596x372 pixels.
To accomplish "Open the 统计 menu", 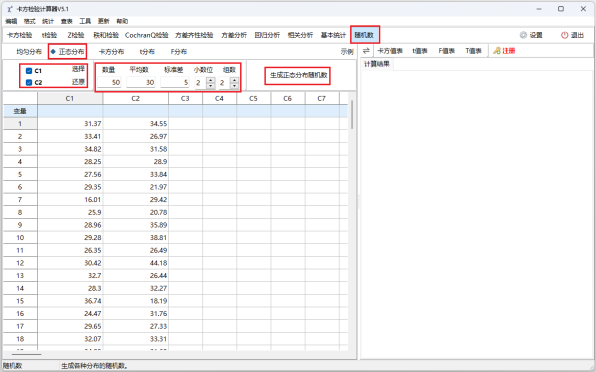I will tap(48, 21).
